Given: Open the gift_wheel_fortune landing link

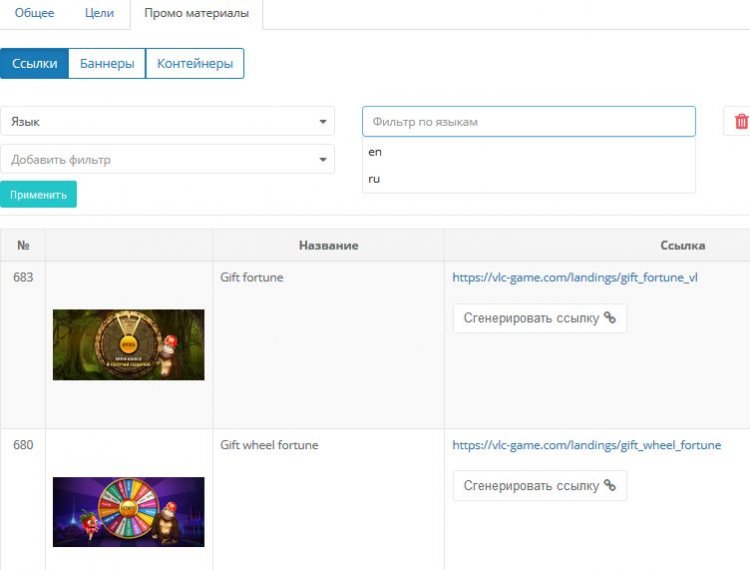Looking at the screenshot, I should pos(586,445).
